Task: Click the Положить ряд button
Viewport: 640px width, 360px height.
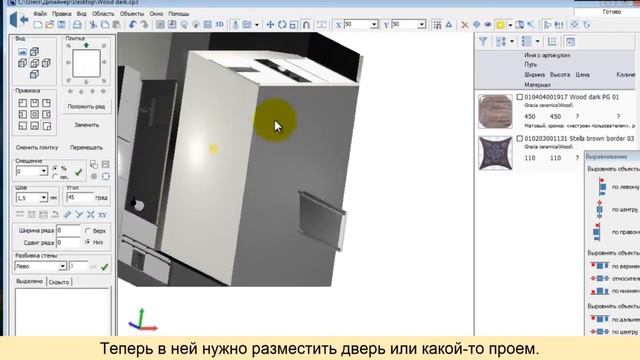Action: [87, 106]
